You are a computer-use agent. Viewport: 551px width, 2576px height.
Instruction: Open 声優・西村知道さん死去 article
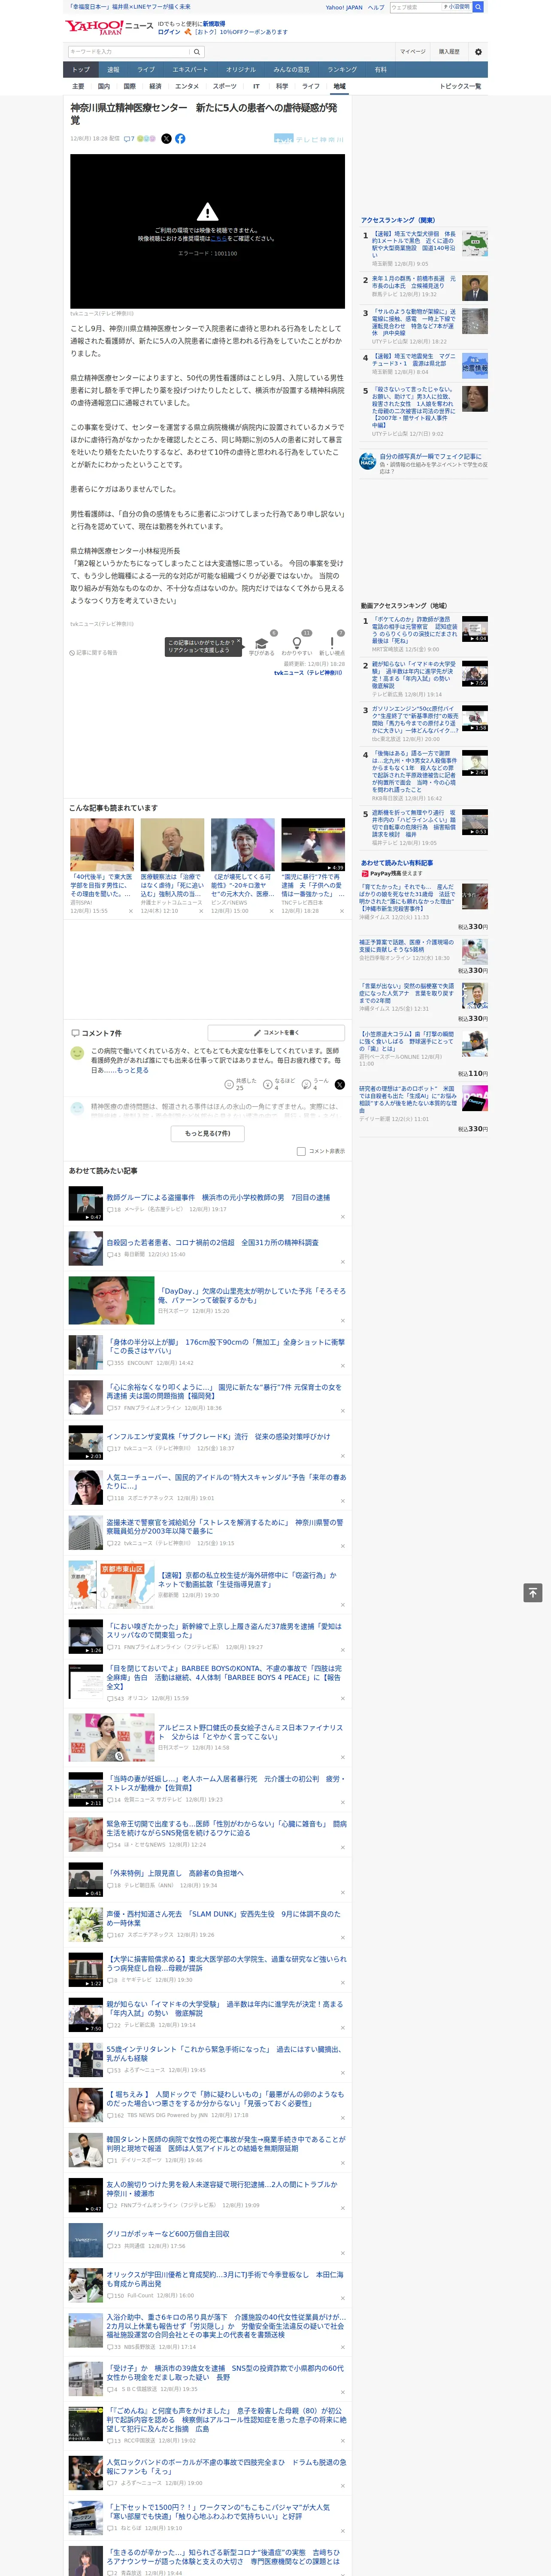point(225,1918)
